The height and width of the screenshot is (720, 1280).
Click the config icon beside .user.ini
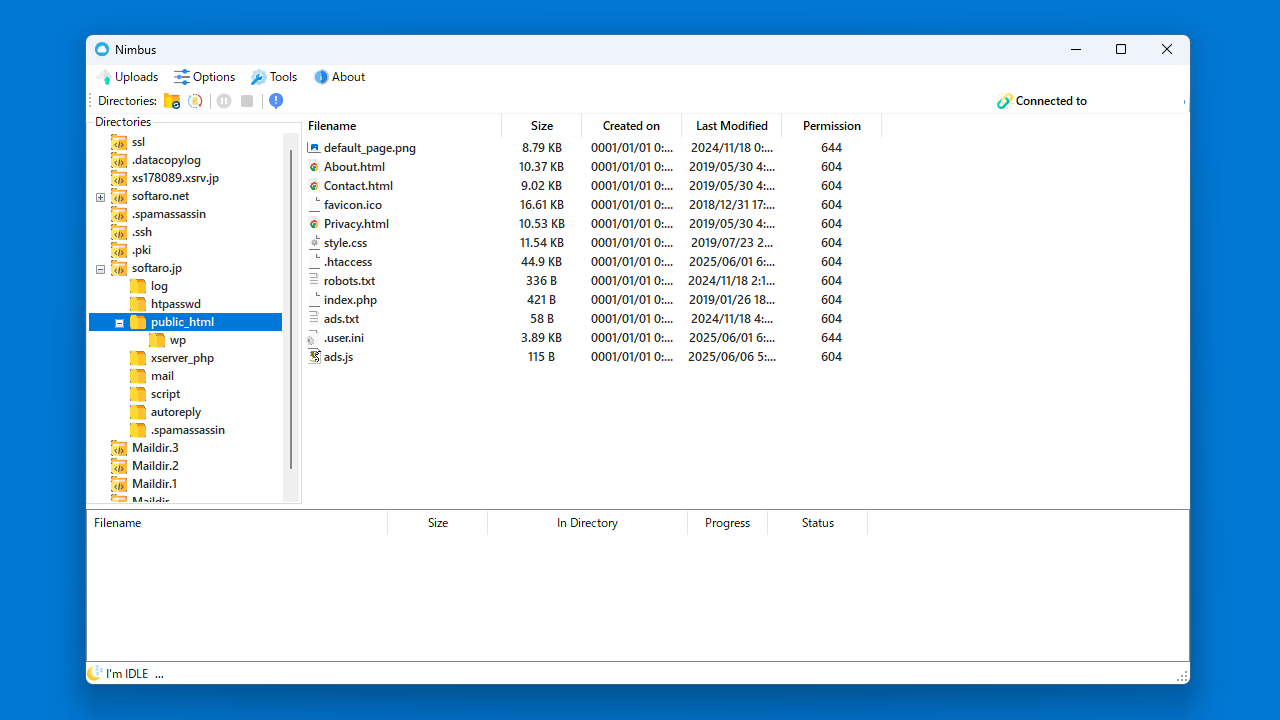313,338
